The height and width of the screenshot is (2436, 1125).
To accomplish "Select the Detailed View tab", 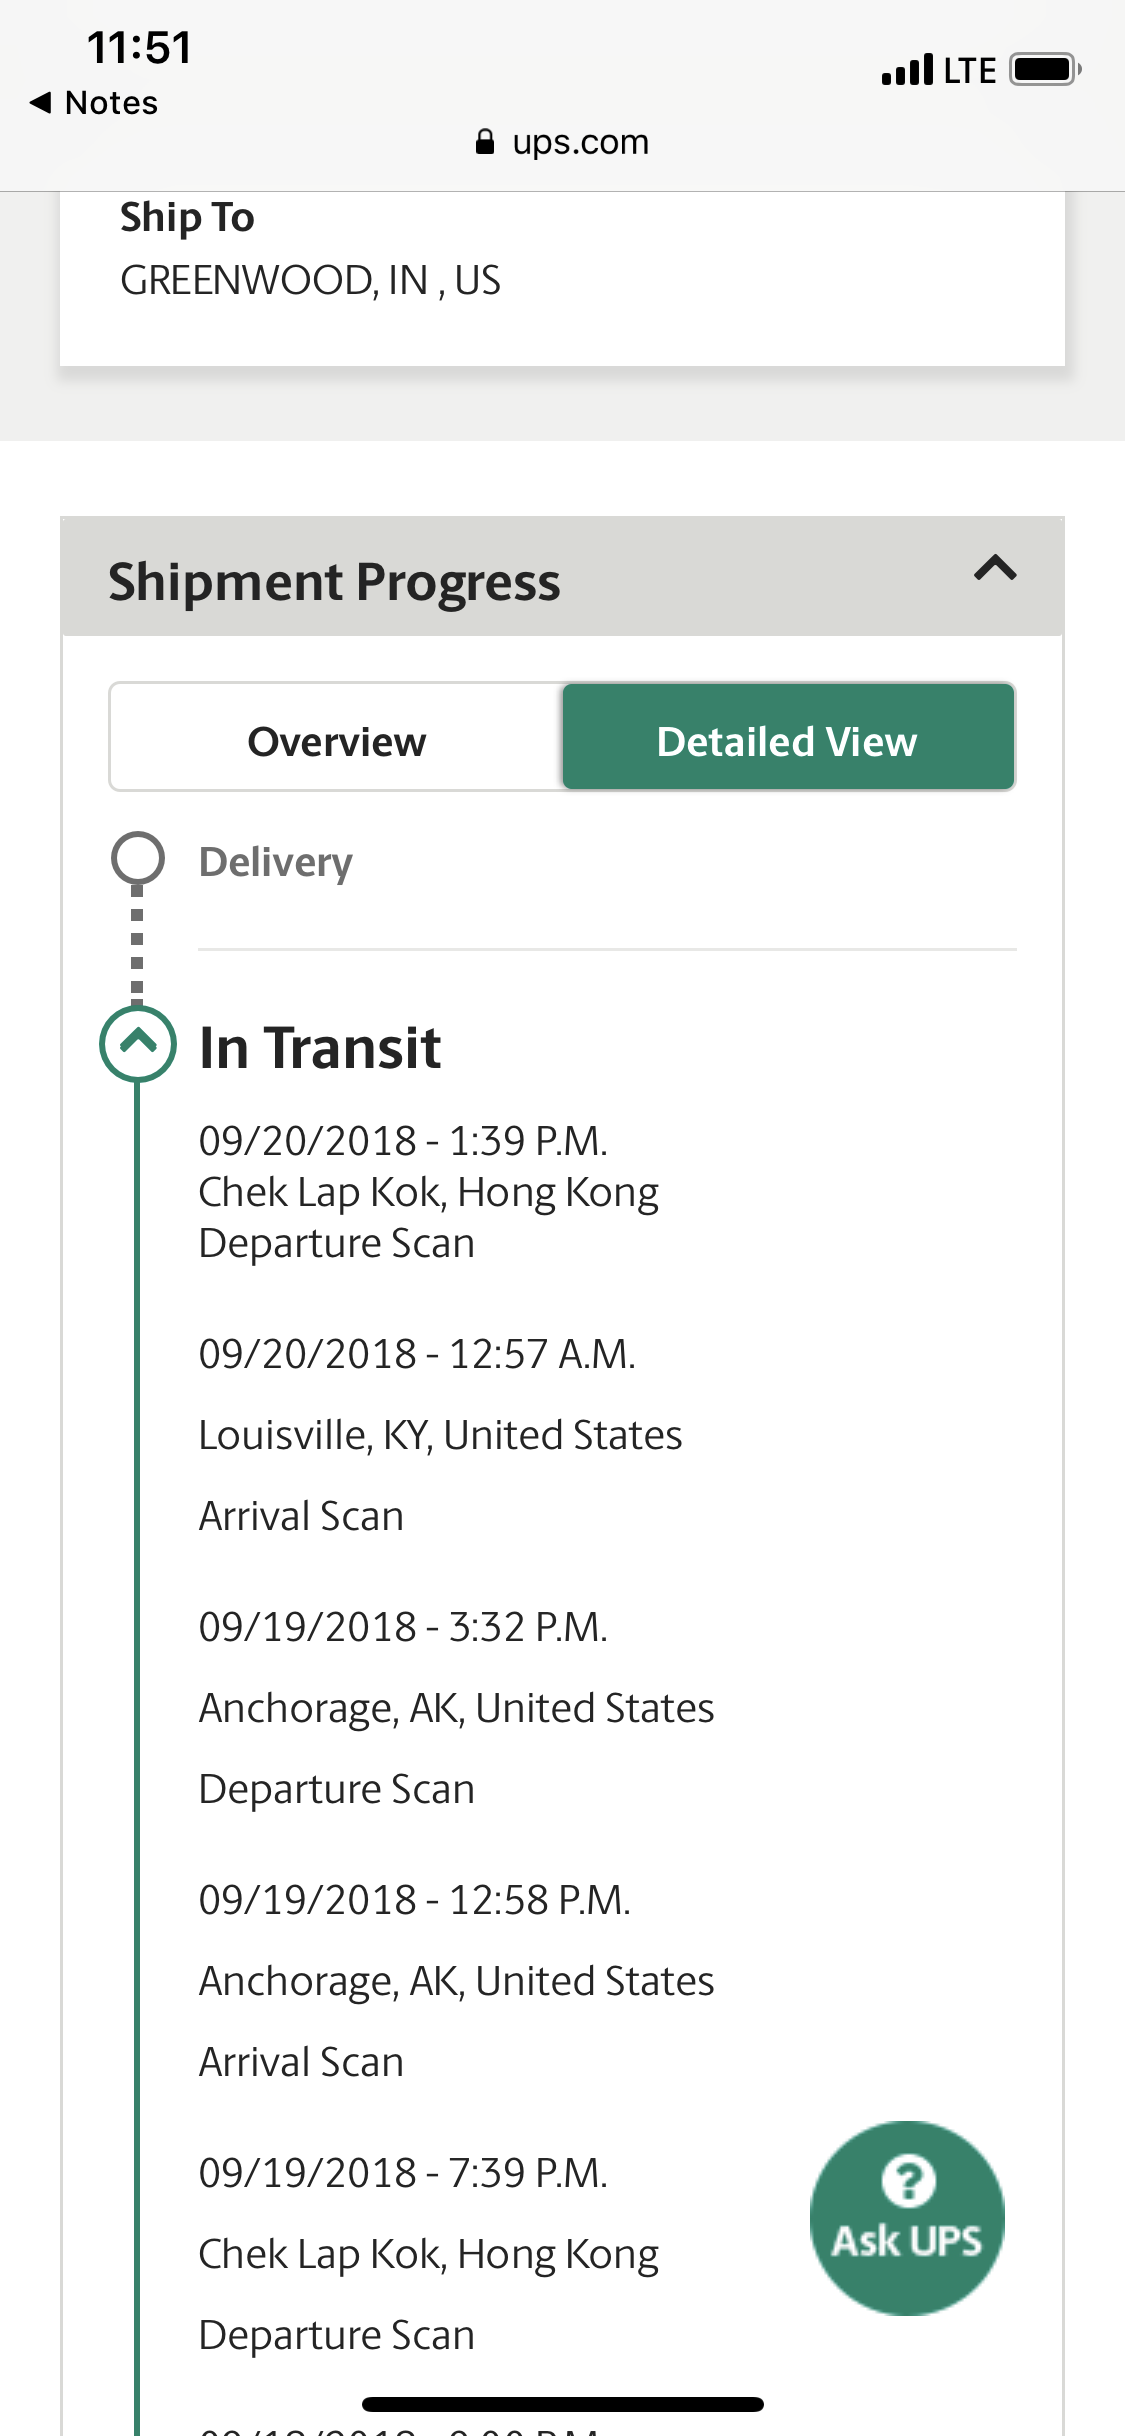I will tap(787, 741).
